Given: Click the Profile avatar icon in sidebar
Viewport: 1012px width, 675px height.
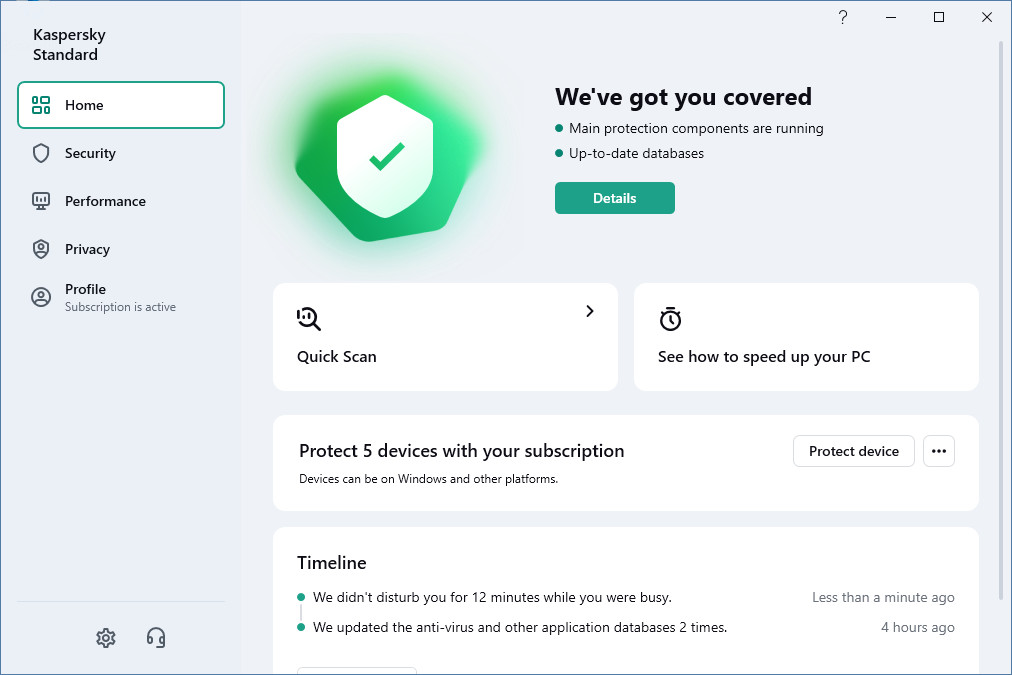Looking at the screenshot, I should [41, 297].
